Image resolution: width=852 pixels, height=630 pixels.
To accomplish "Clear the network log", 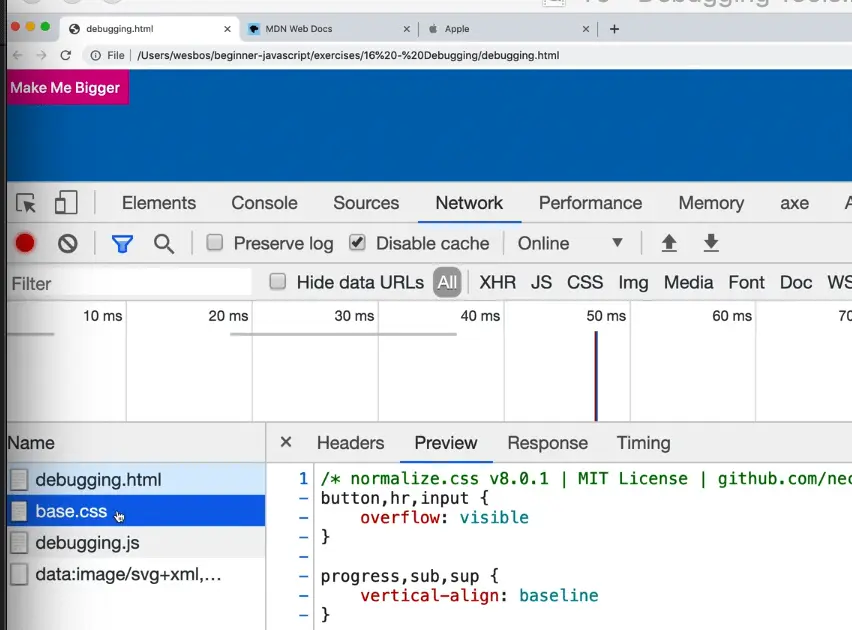I will tap(68, 243).
